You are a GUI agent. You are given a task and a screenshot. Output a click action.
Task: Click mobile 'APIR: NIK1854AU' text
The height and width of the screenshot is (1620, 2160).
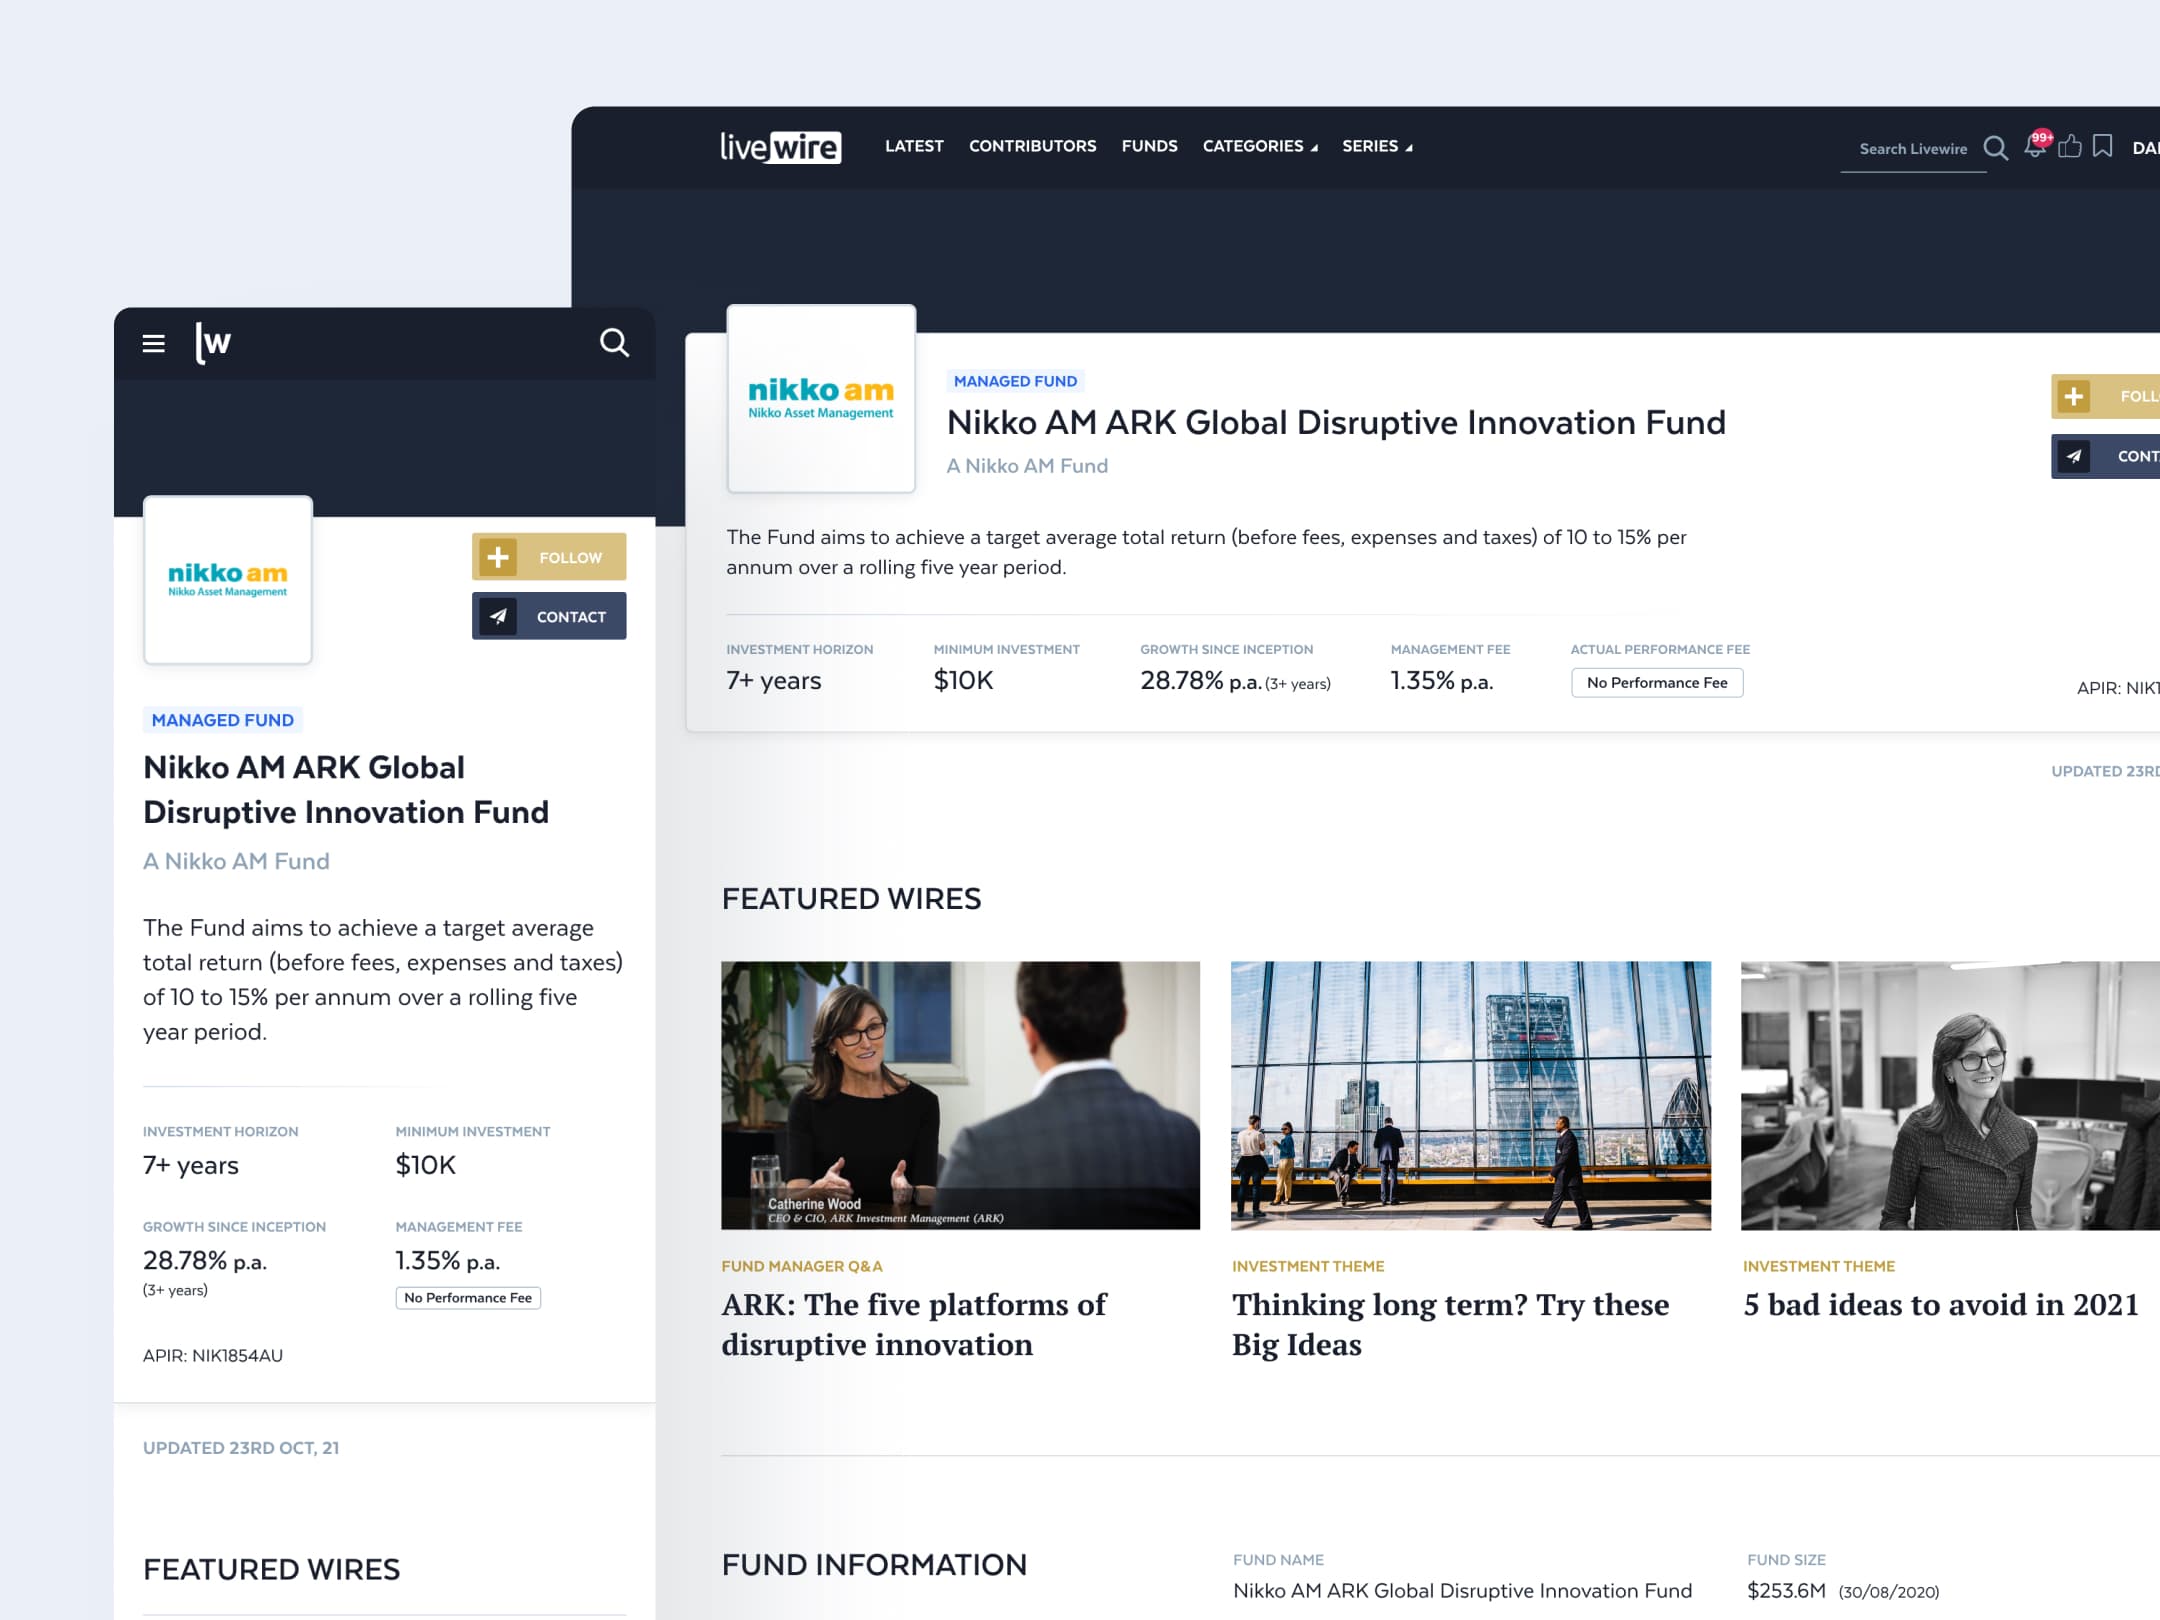coord(213,1356)
